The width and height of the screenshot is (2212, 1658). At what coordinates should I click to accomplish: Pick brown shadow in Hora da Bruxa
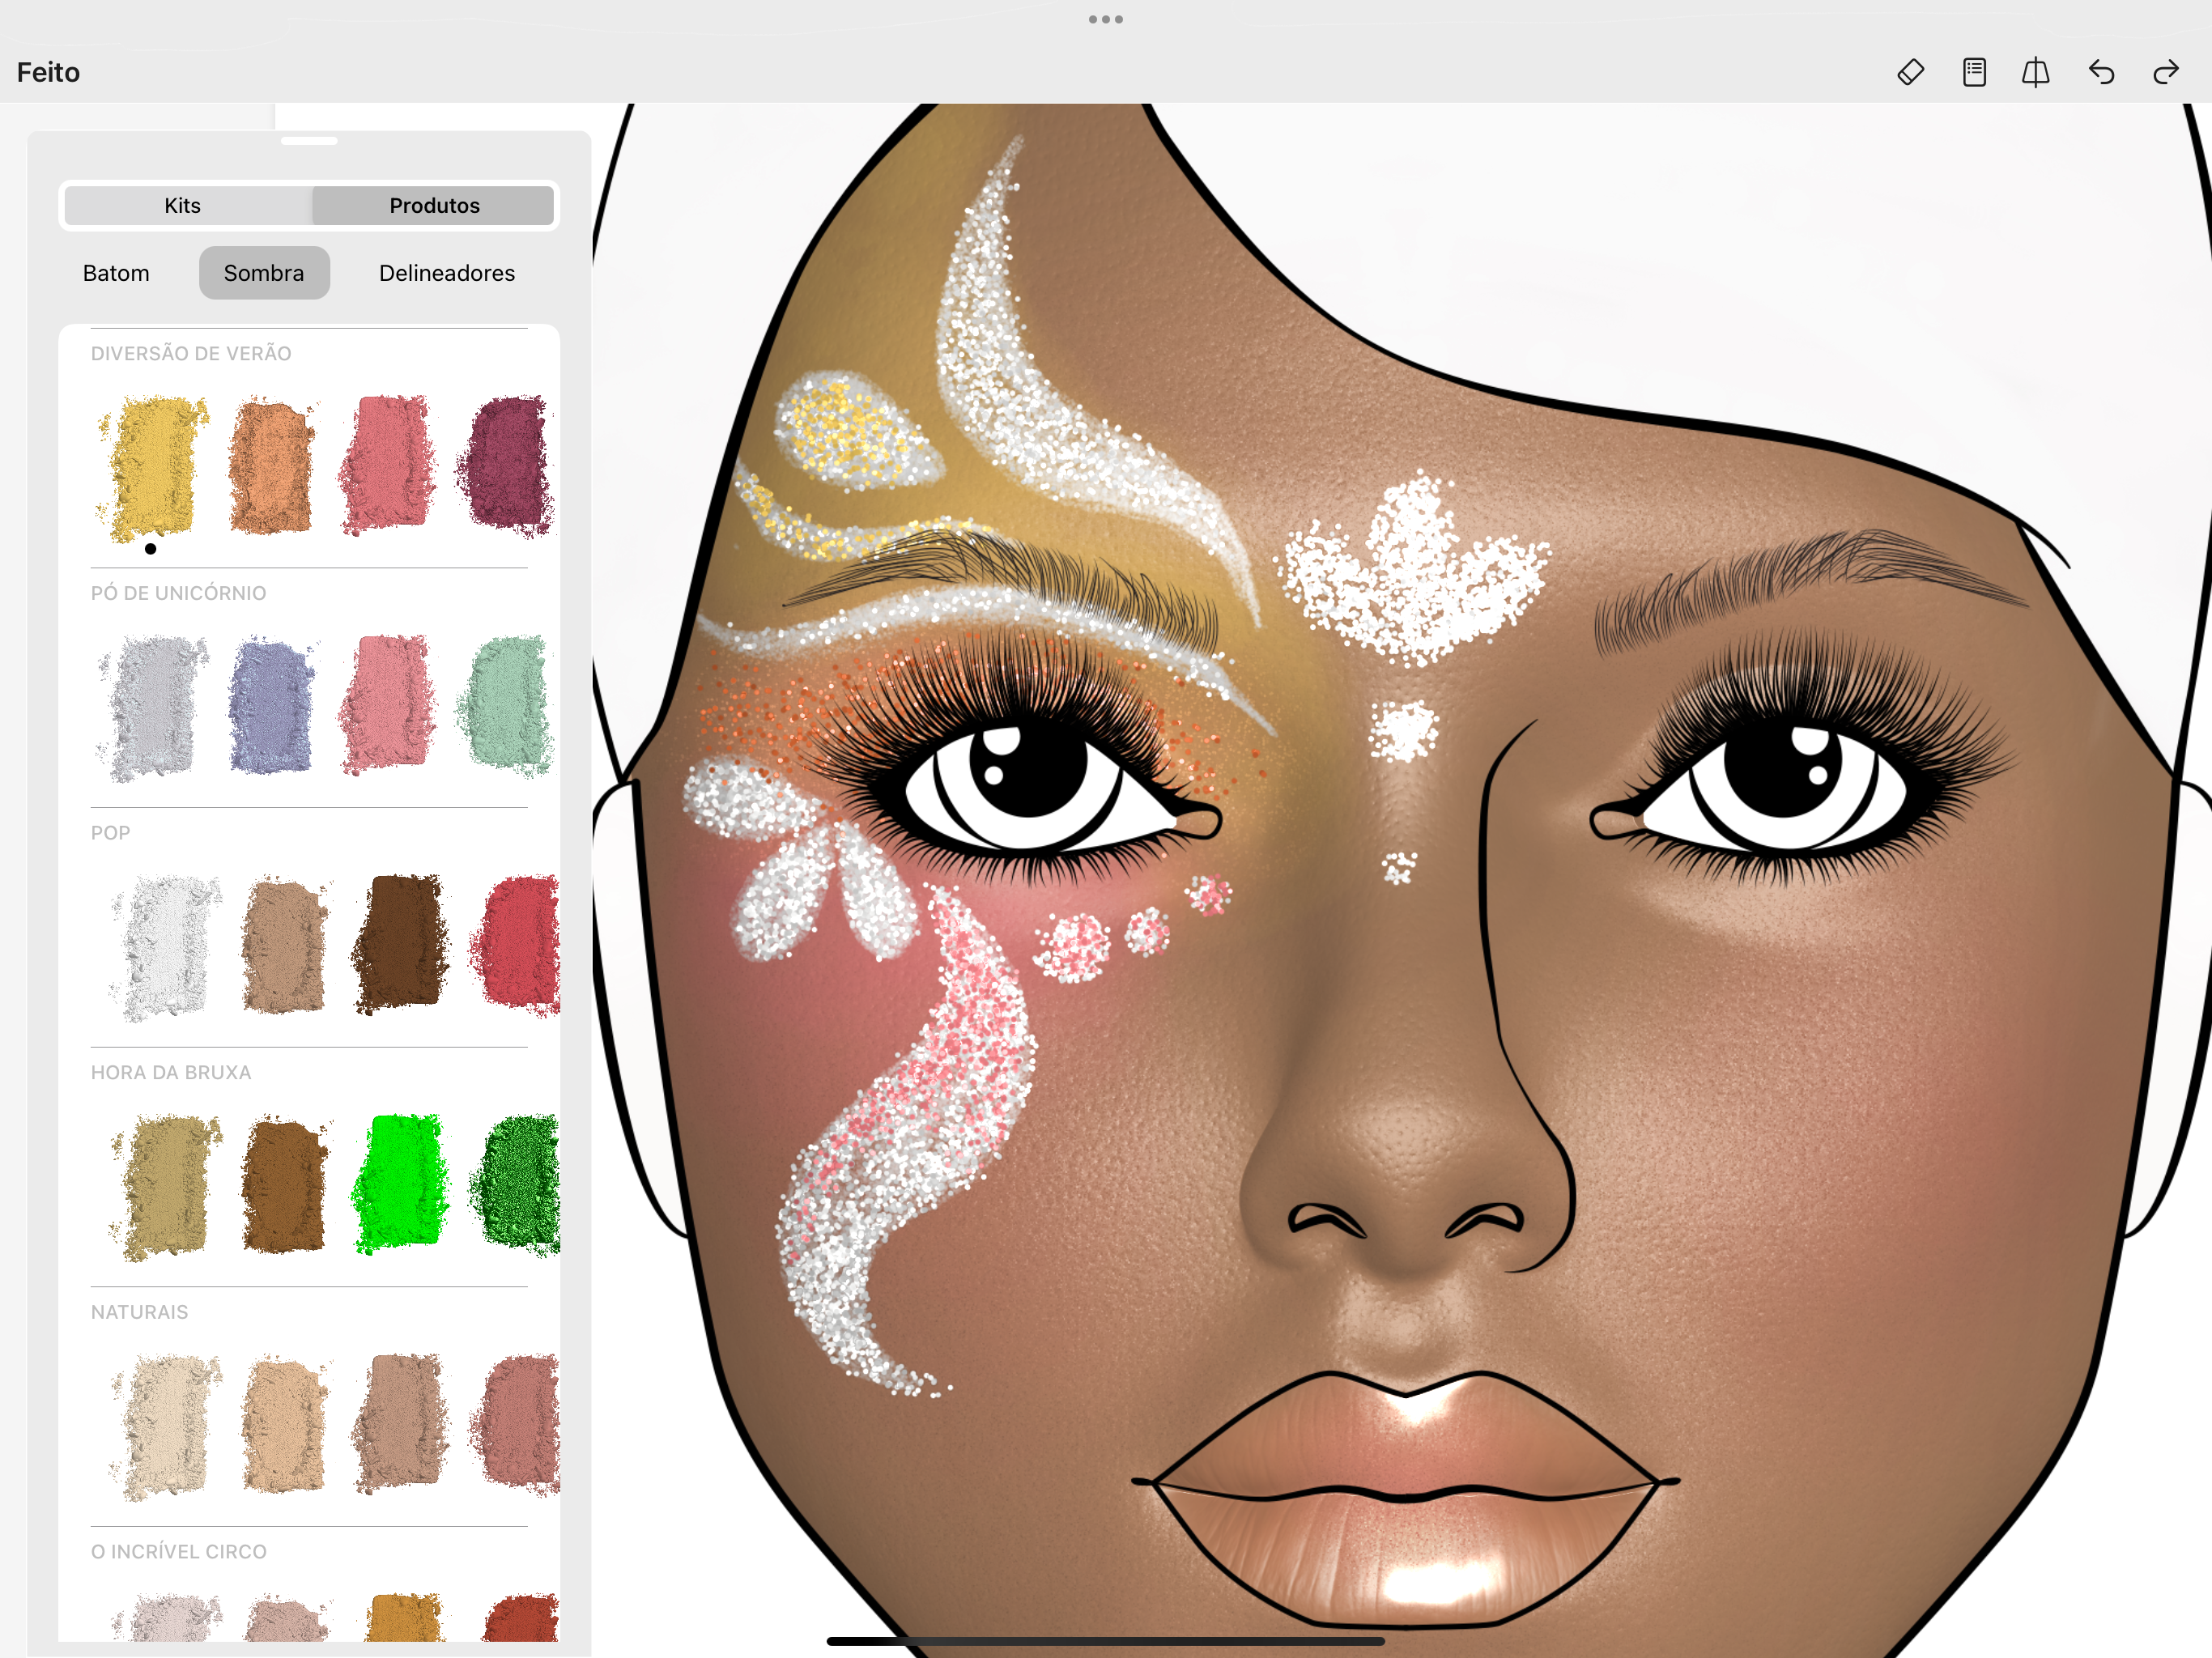(284, 1185)
